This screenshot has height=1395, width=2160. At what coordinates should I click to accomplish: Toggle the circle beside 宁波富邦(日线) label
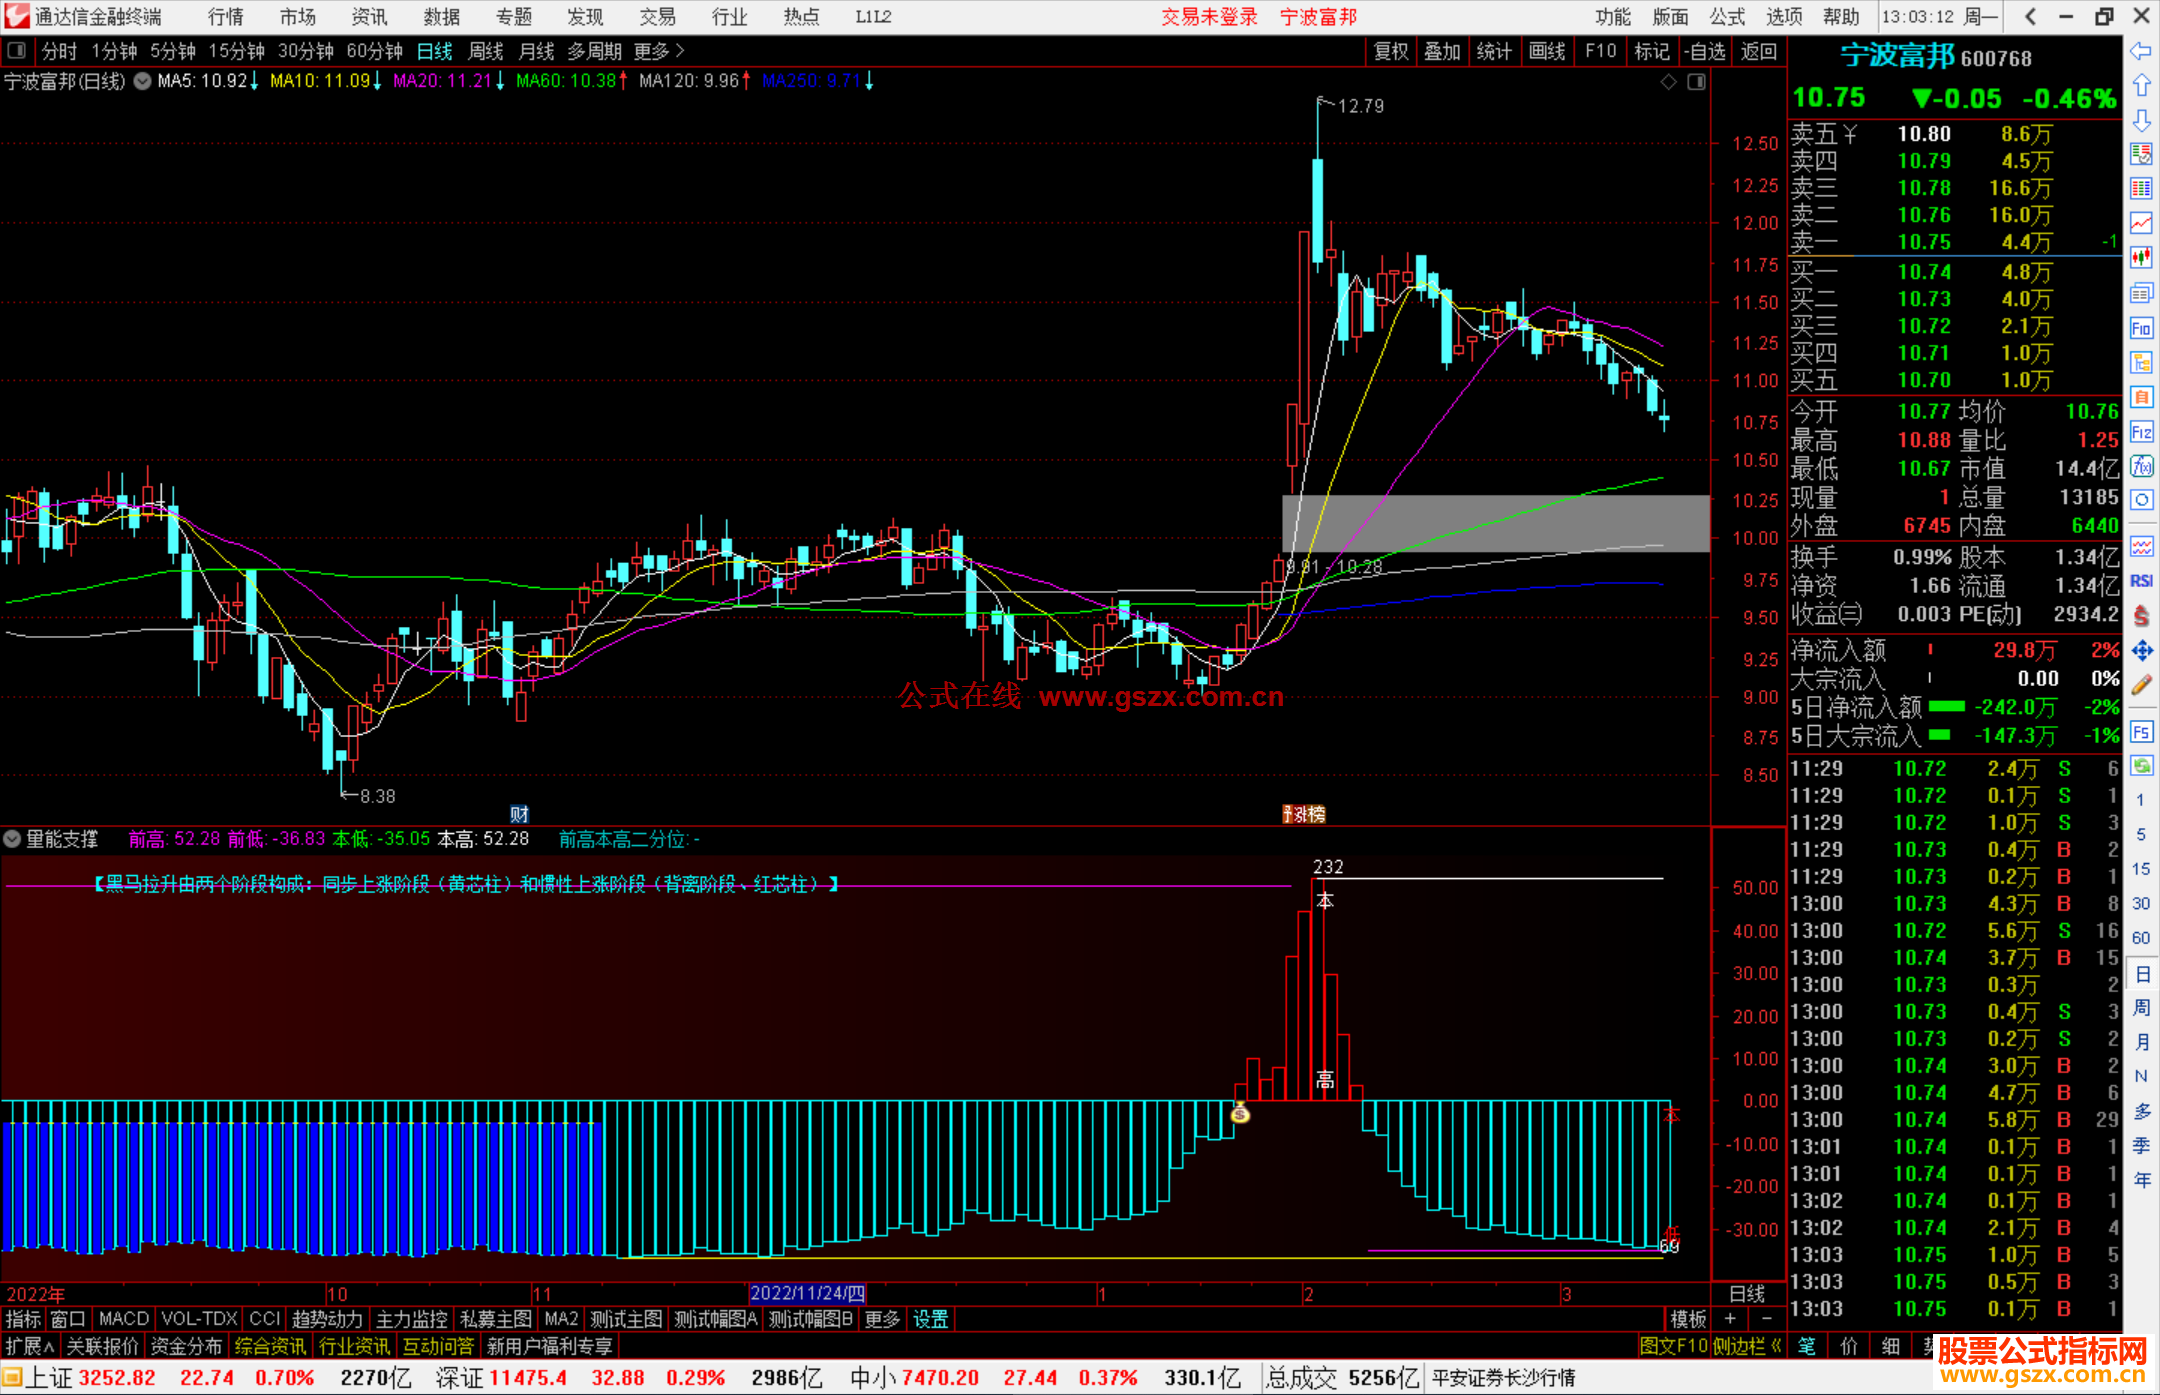point(142,81)
